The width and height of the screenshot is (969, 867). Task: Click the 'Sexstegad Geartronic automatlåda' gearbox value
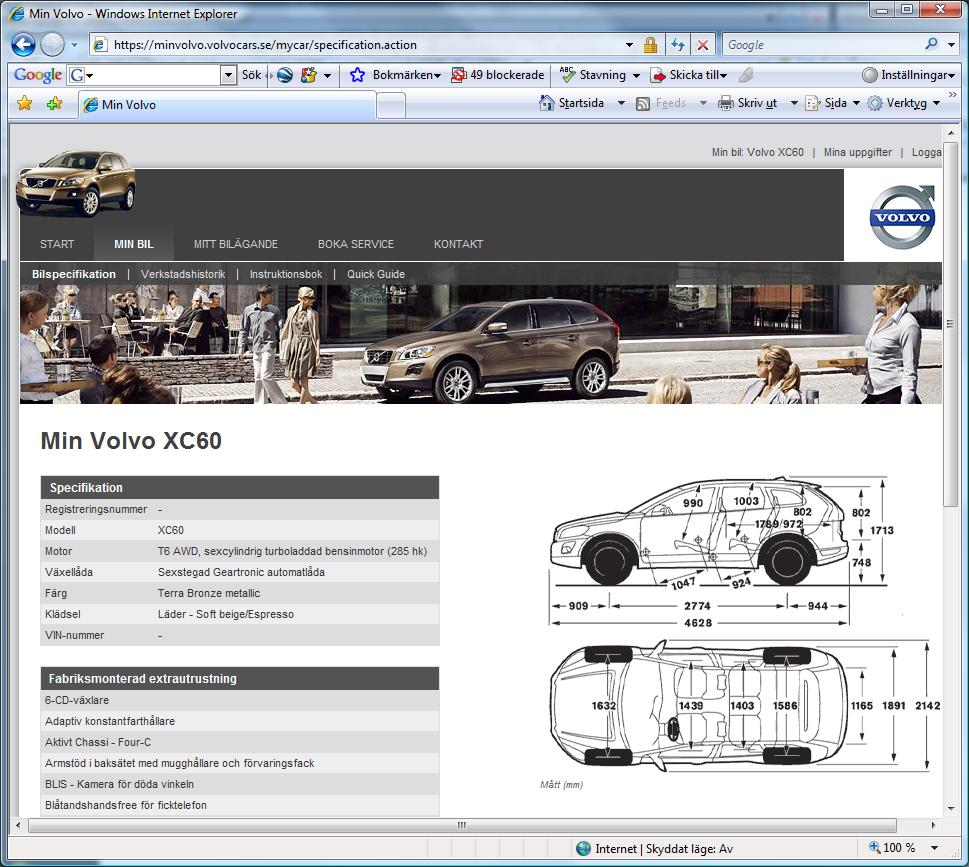[x=241, y=572]
